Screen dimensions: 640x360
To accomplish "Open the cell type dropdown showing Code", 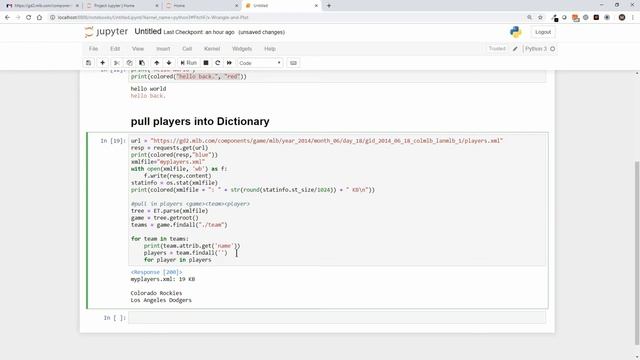I will pyautogui.click(x=260, y=63).
